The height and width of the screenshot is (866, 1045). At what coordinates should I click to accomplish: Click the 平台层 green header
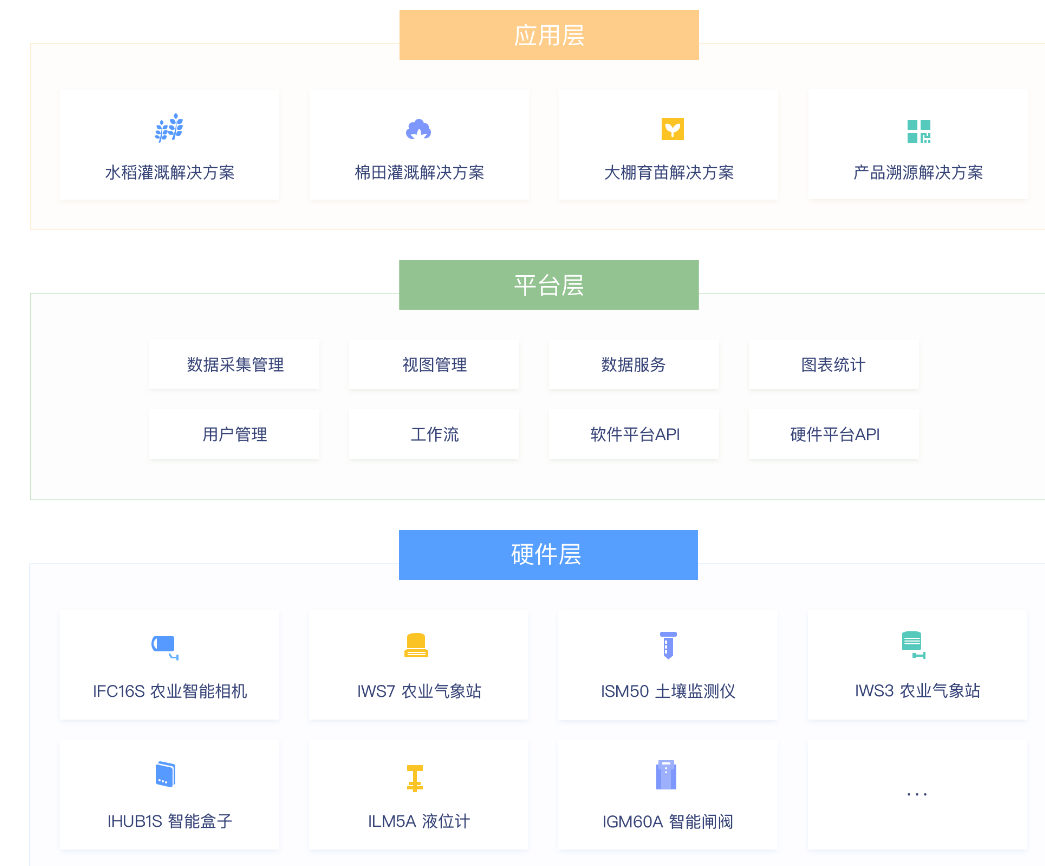[548, 285]
